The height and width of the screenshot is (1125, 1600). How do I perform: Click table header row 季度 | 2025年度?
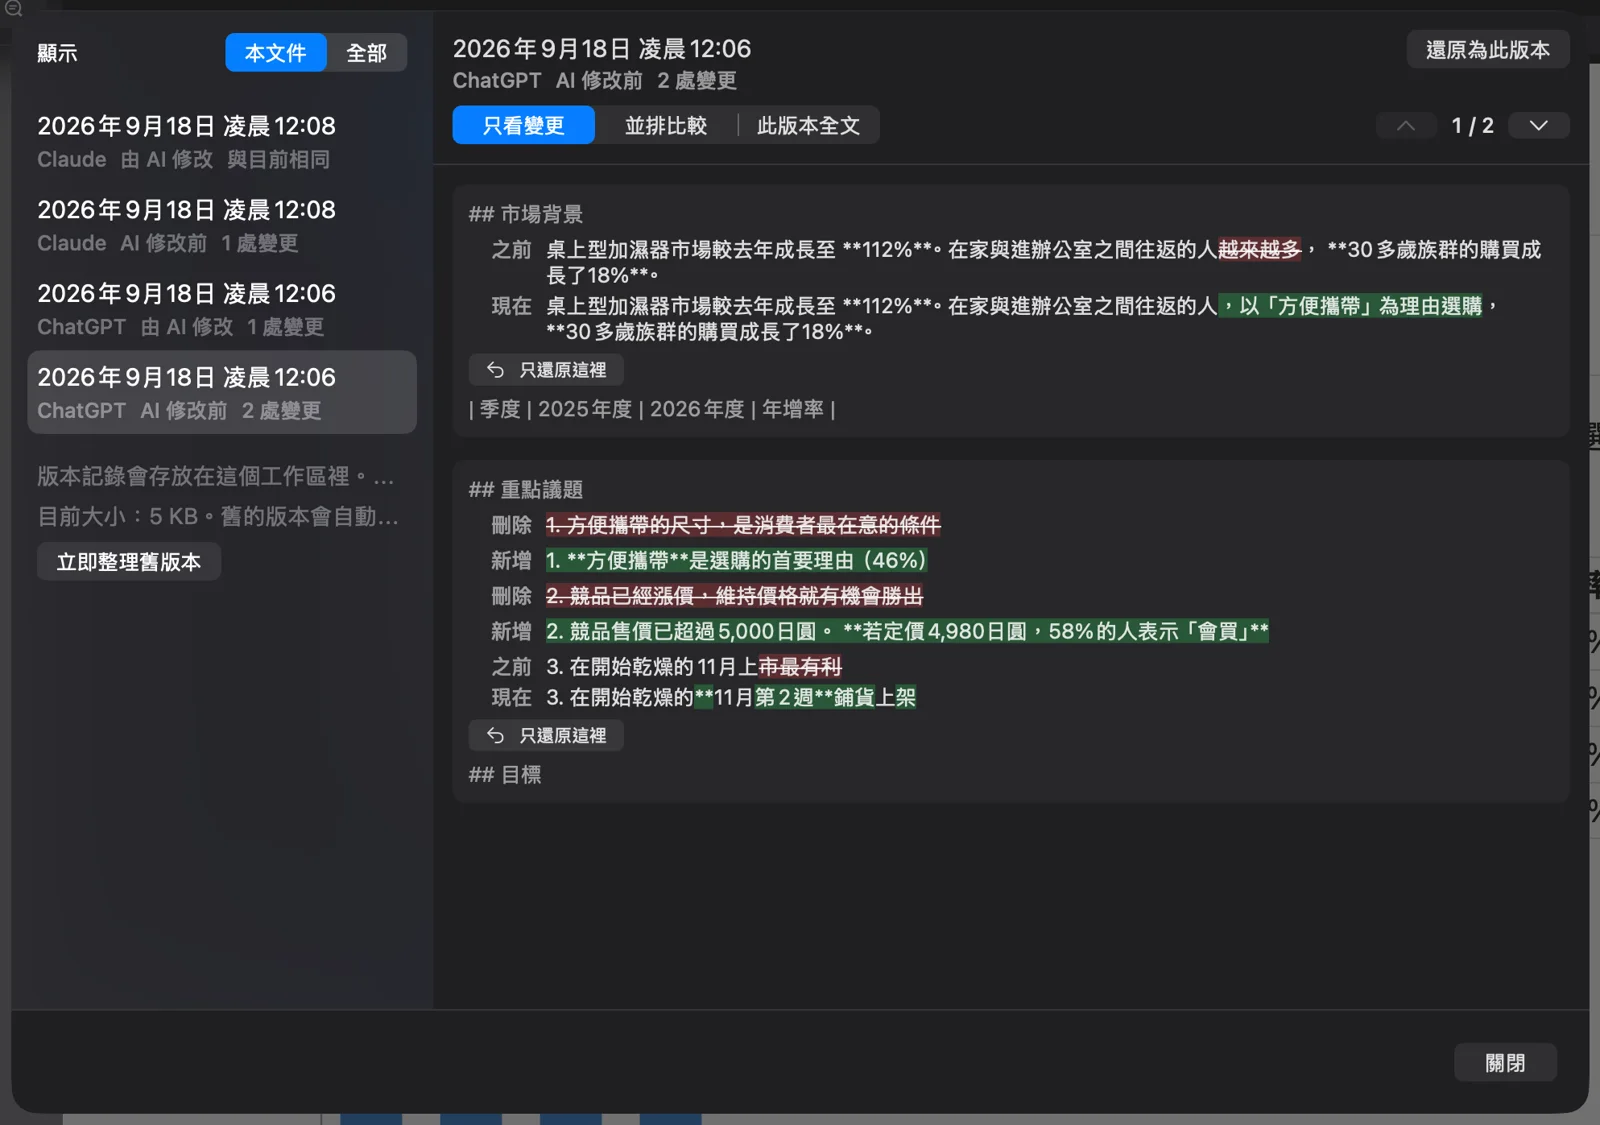tap(652, 409)
